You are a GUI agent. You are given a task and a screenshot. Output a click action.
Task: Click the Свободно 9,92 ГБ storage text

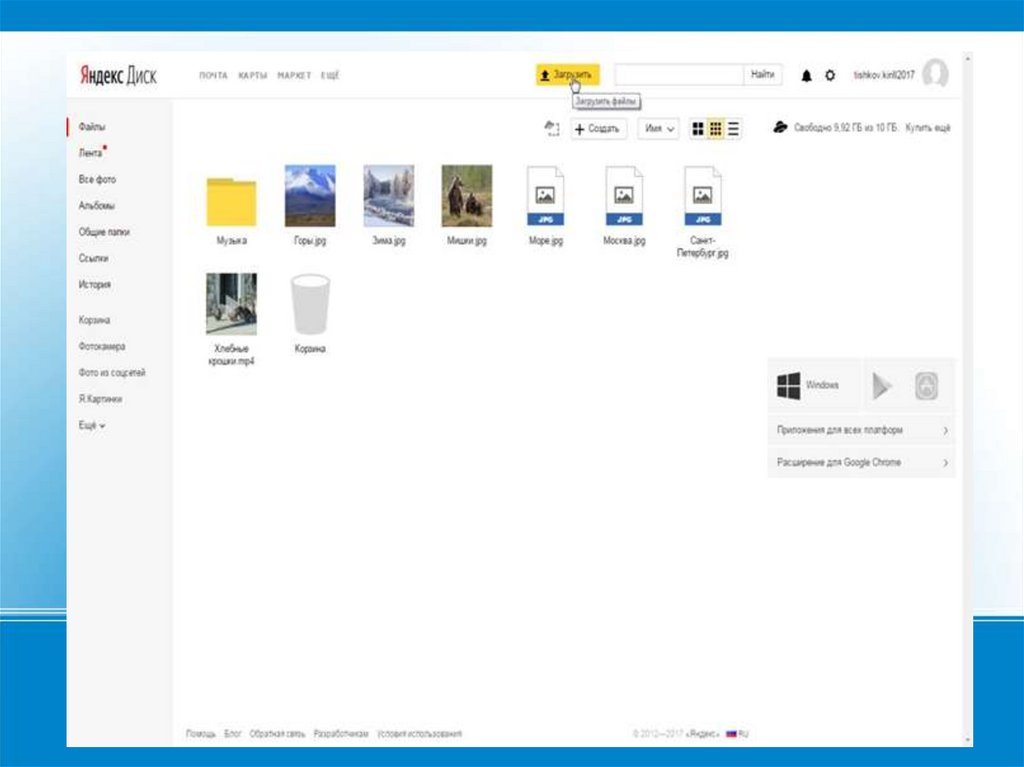pos(846,128)
